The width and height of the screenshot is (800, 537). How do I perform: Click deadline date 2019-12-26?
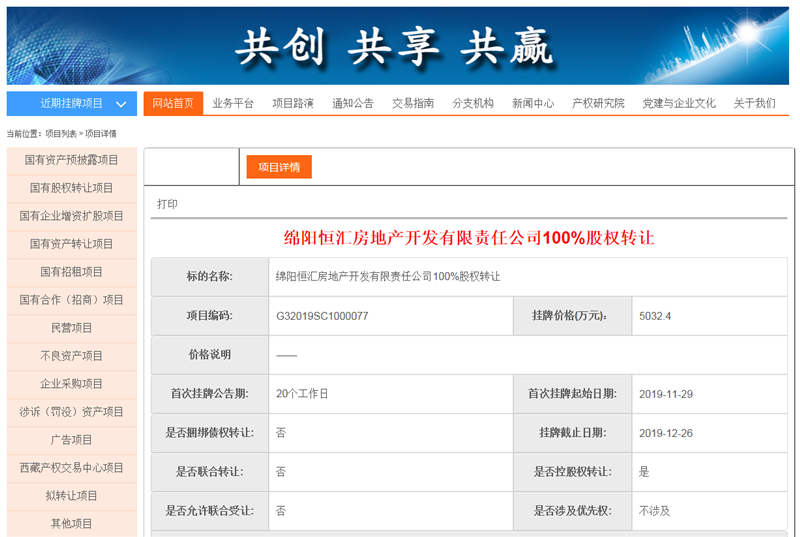[x=666, y=433]
